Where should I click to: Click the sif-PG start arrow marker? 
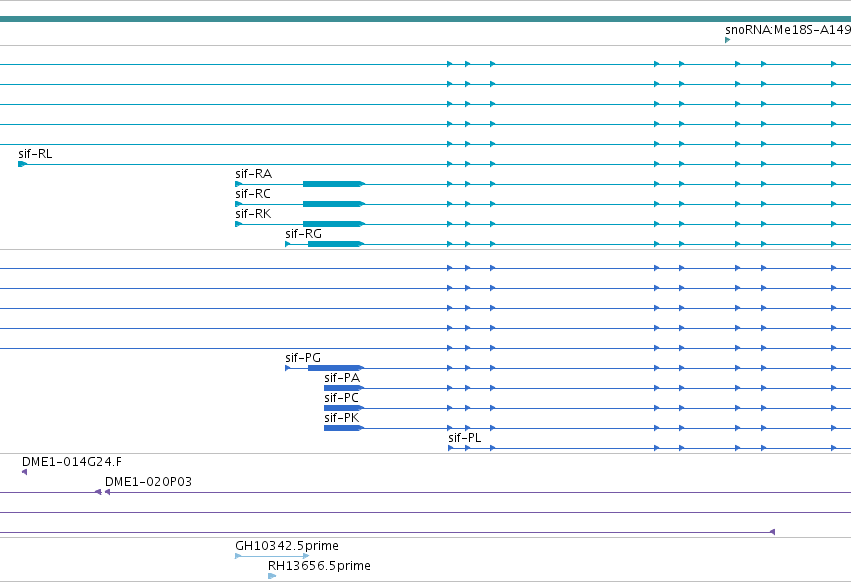pos(288,368)
